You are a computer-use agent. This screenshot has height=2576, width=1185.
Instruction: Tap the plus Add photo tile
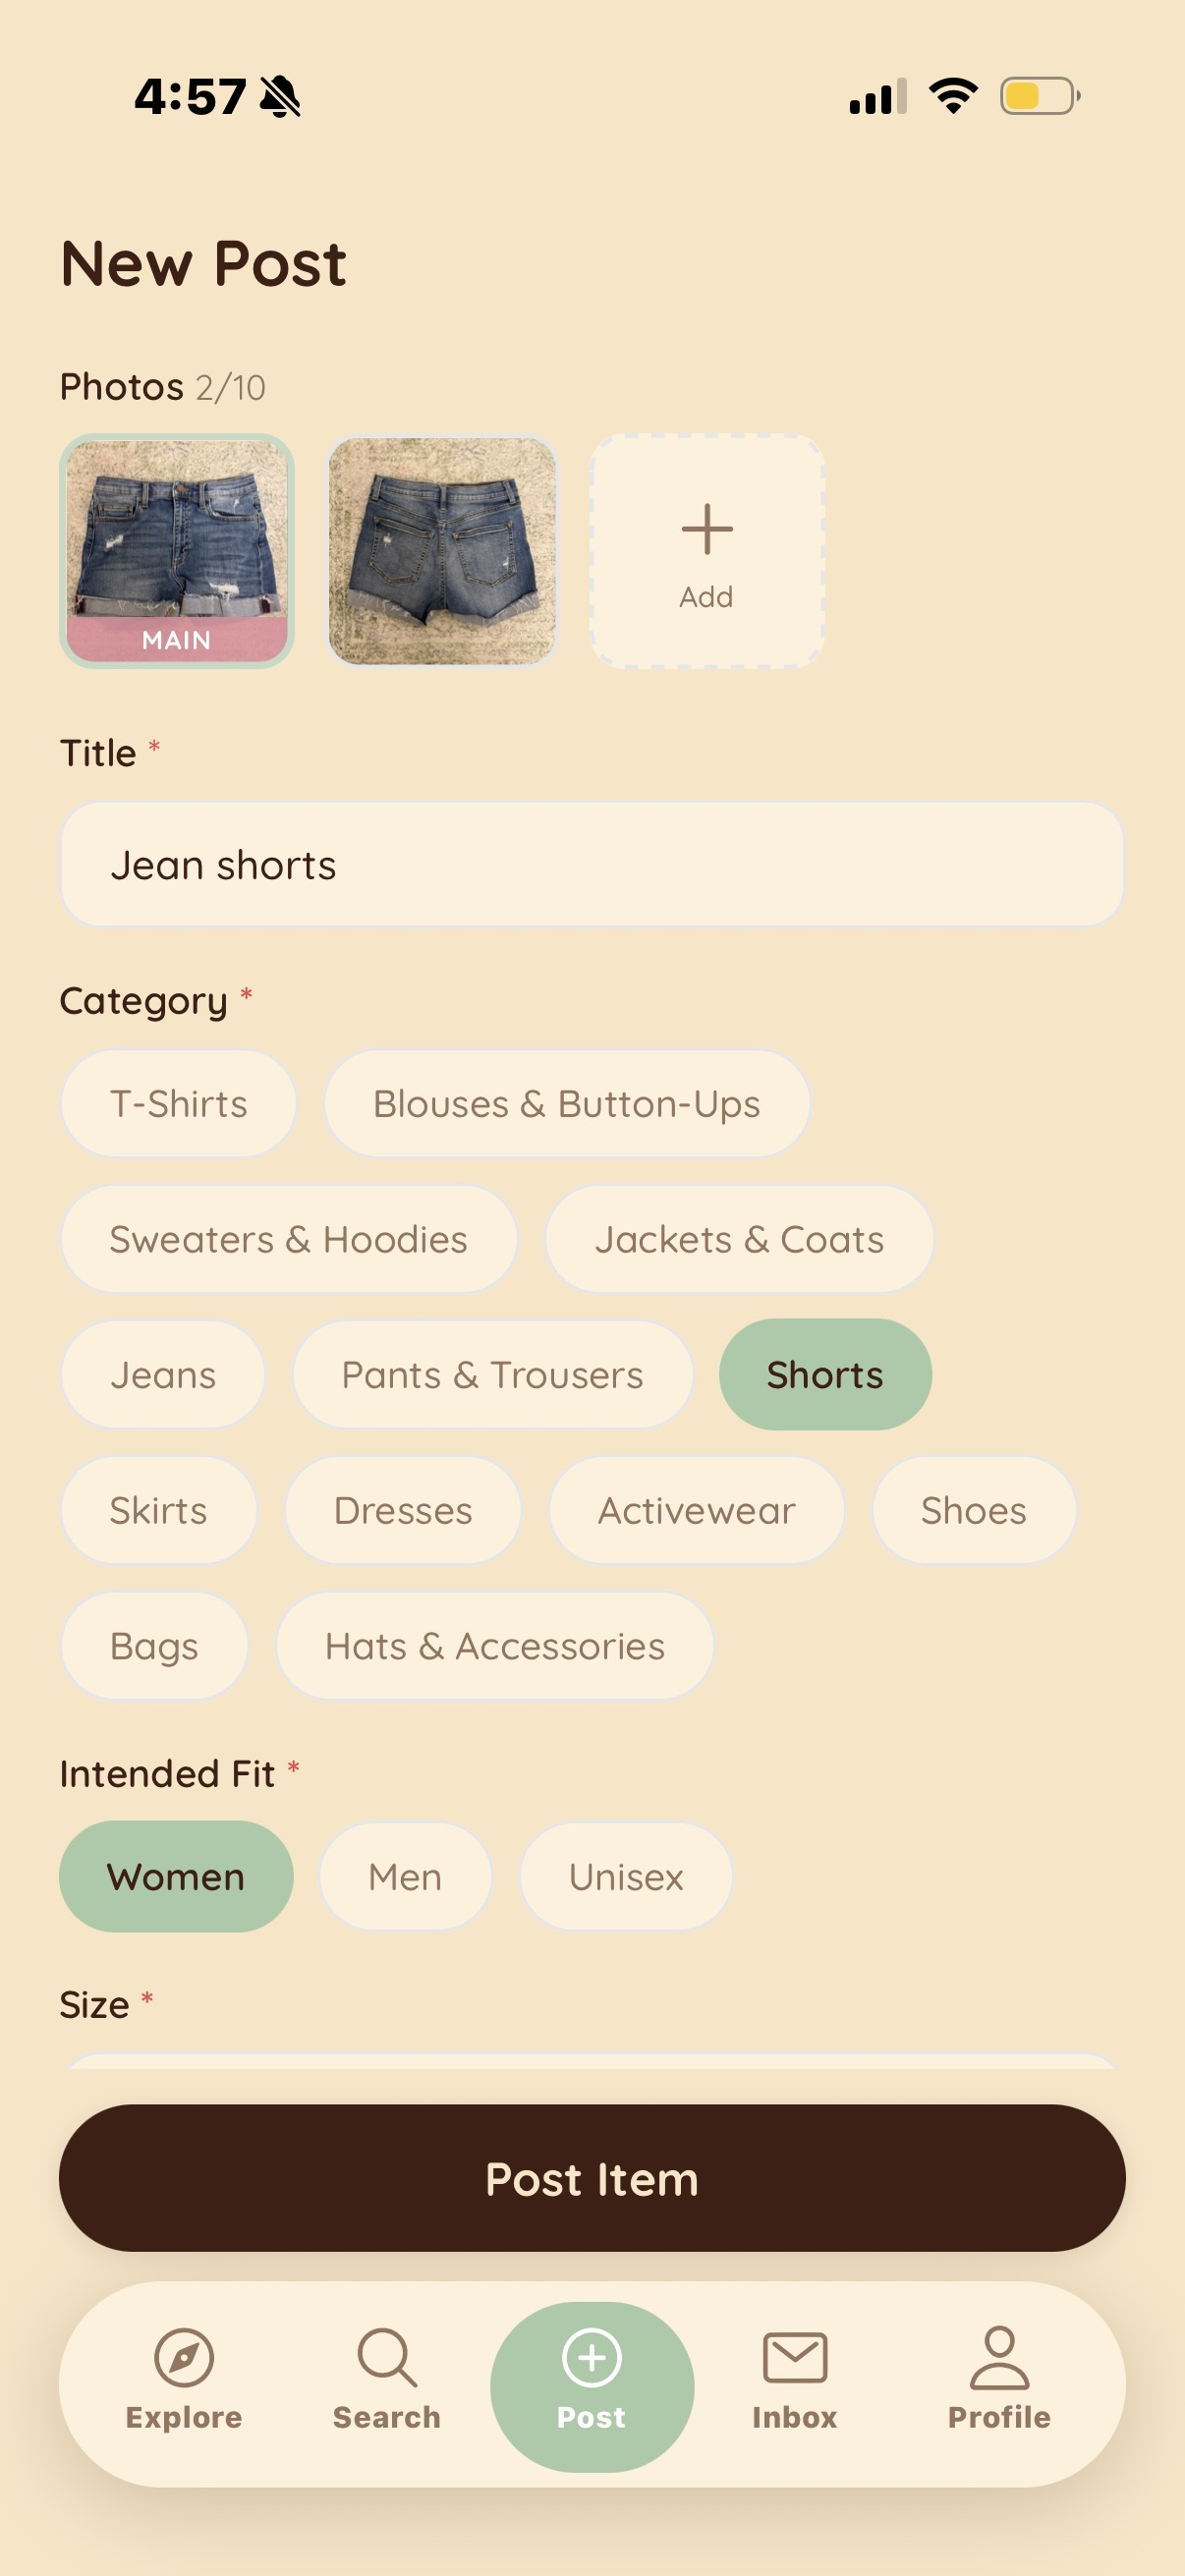tap(707, 551)
